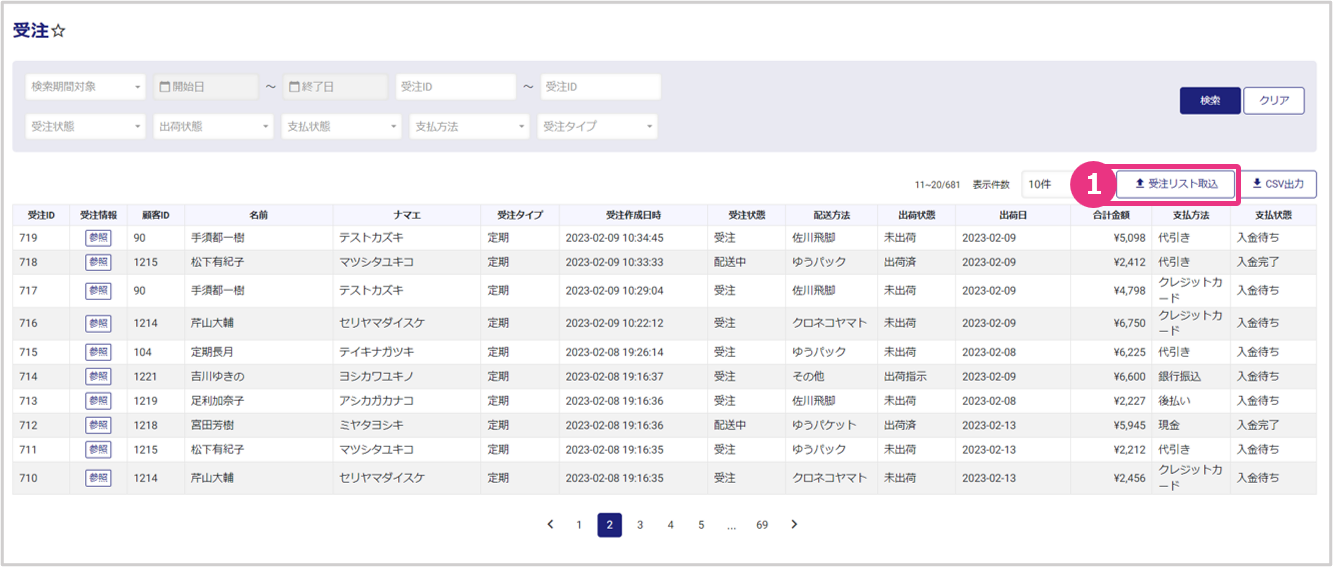Viewport: 1333px width, 567px height.
Task: Export data with CSV出力 button
Action: click(x=1278, y=184)
